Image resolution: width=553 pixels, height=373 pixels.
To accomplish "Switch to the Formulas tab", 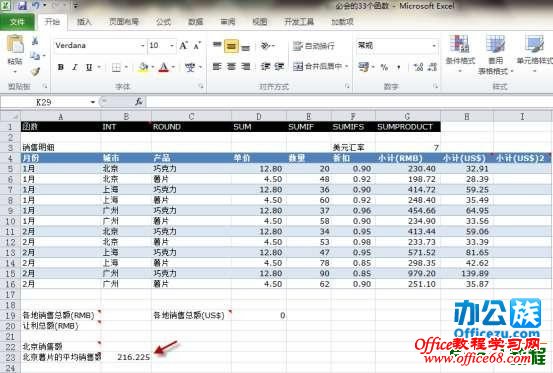I will click(164, 22).
